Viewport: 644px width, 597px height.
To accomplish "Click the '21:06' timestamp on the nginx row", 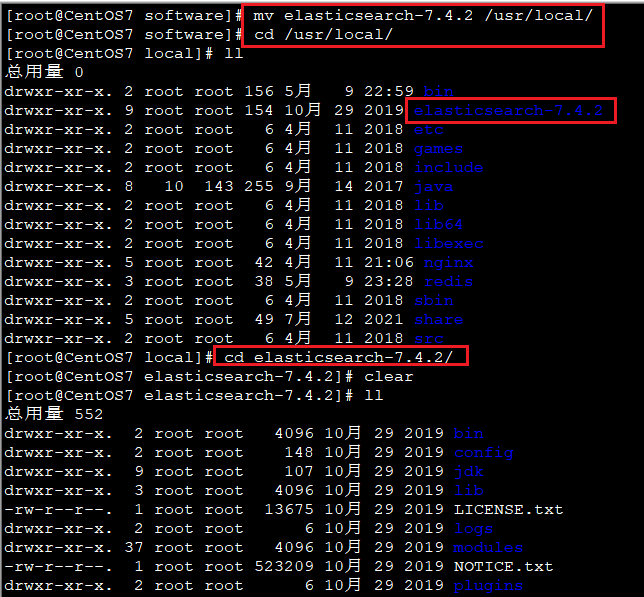I will tap(389, 263).
